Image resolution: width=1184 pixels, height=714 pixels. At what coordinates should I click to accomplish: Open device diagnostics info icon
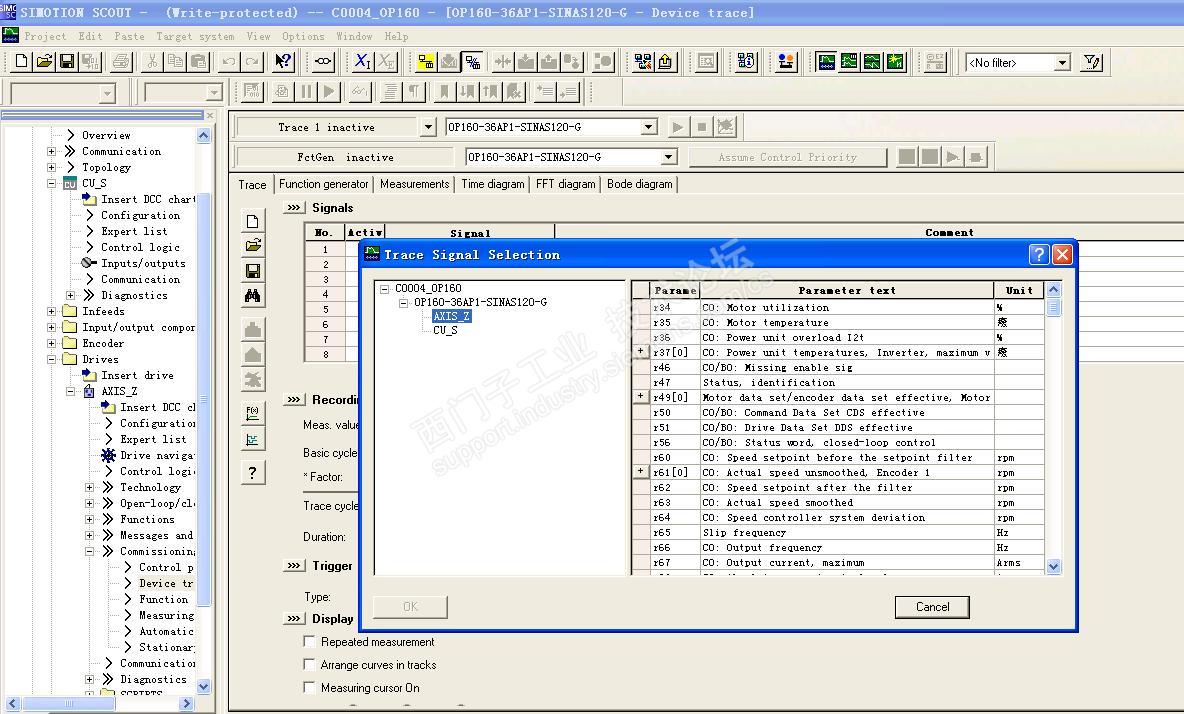(x=746, y=61)
